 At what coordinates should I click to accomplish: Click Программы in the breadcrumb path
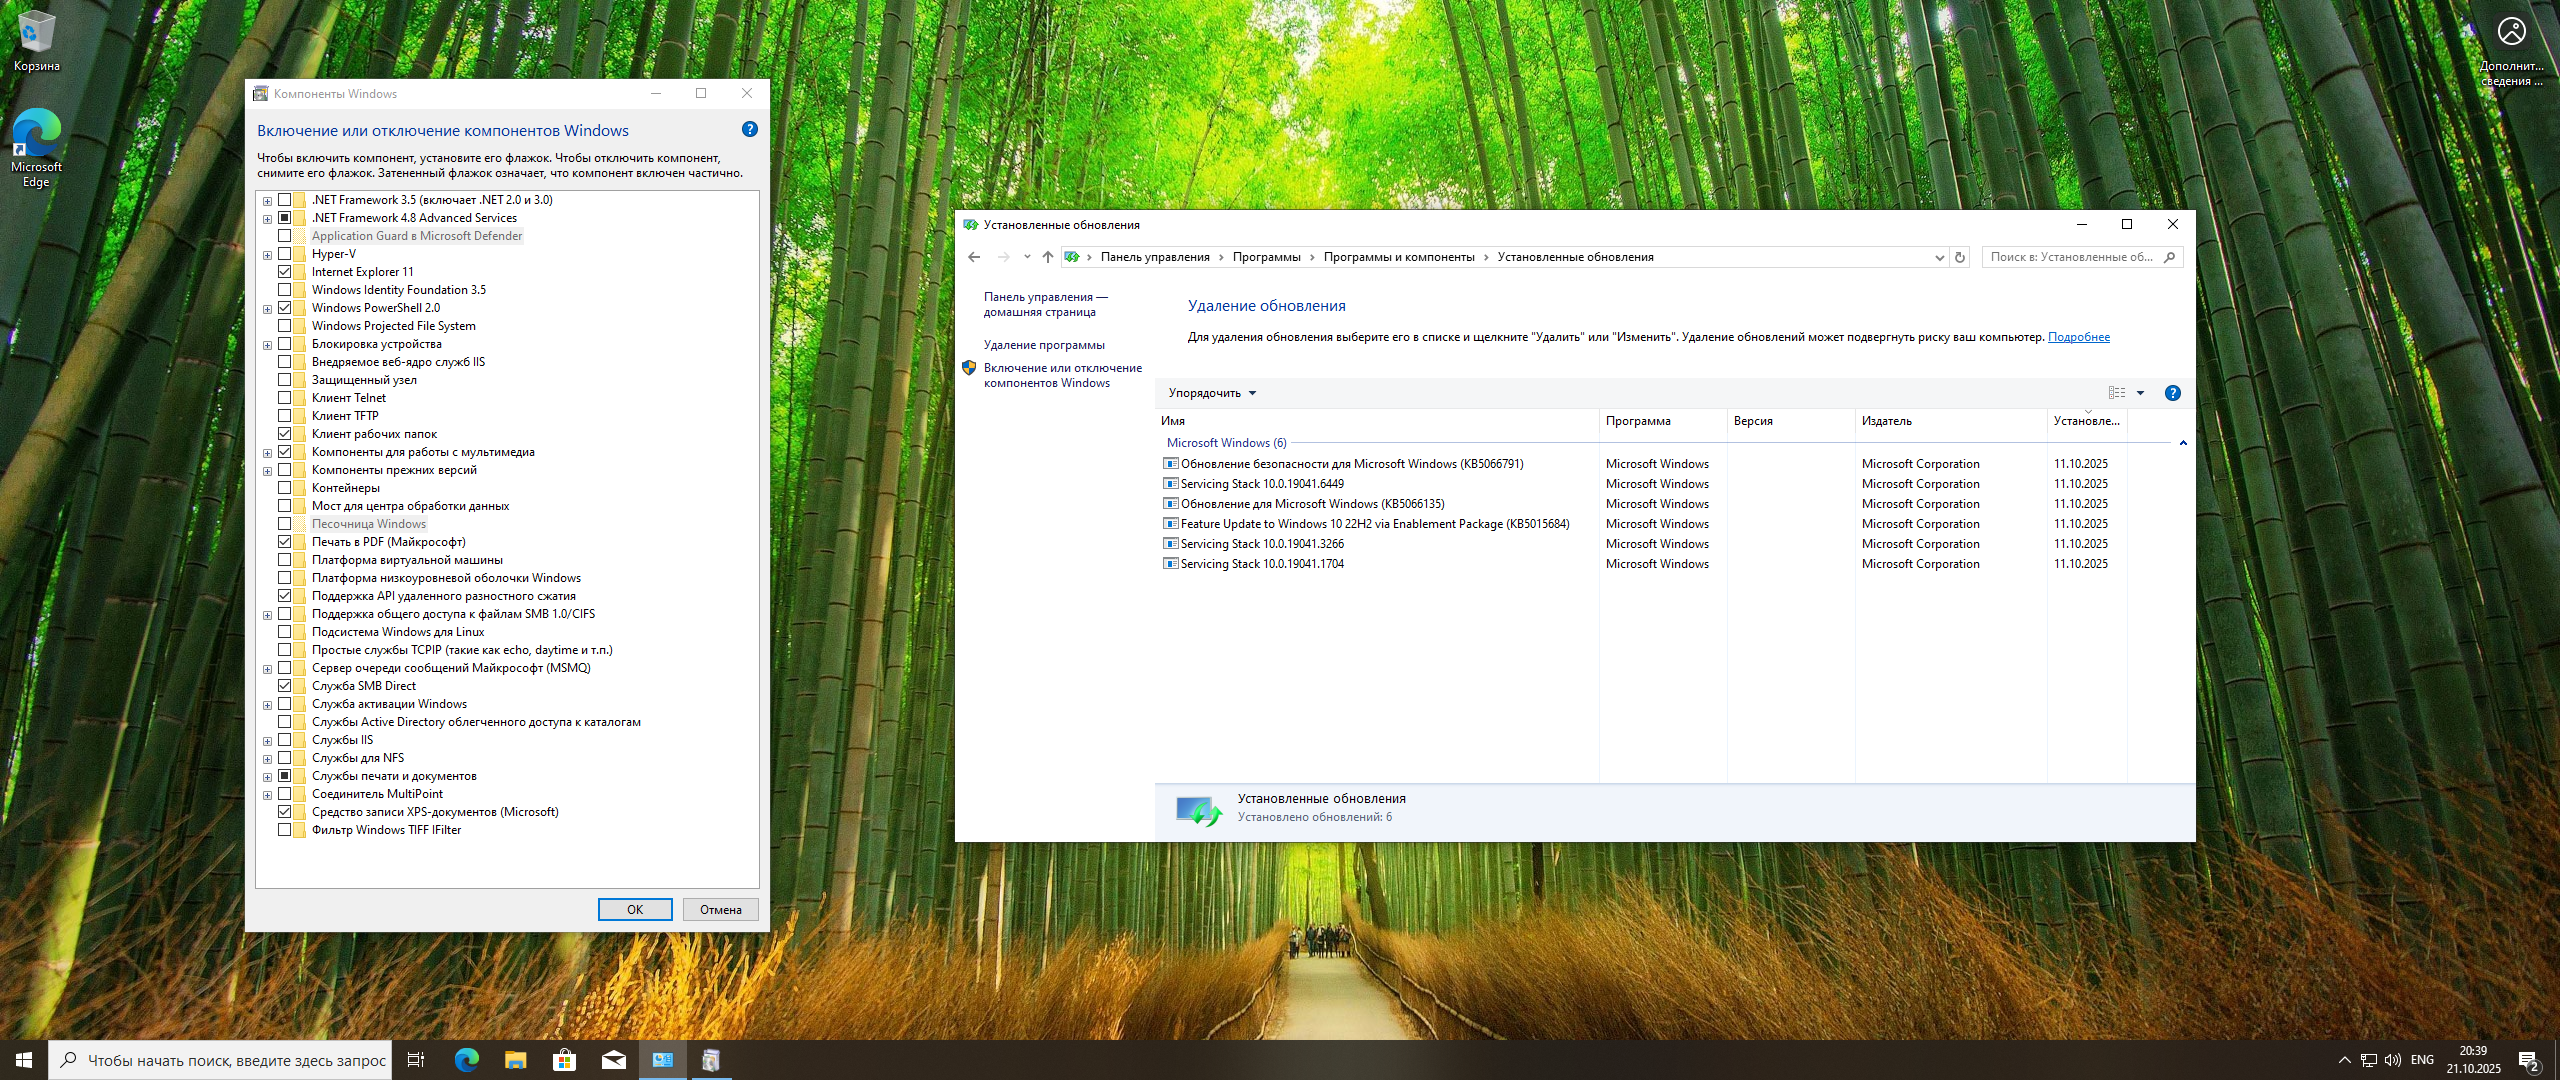tap(1266, 257)
